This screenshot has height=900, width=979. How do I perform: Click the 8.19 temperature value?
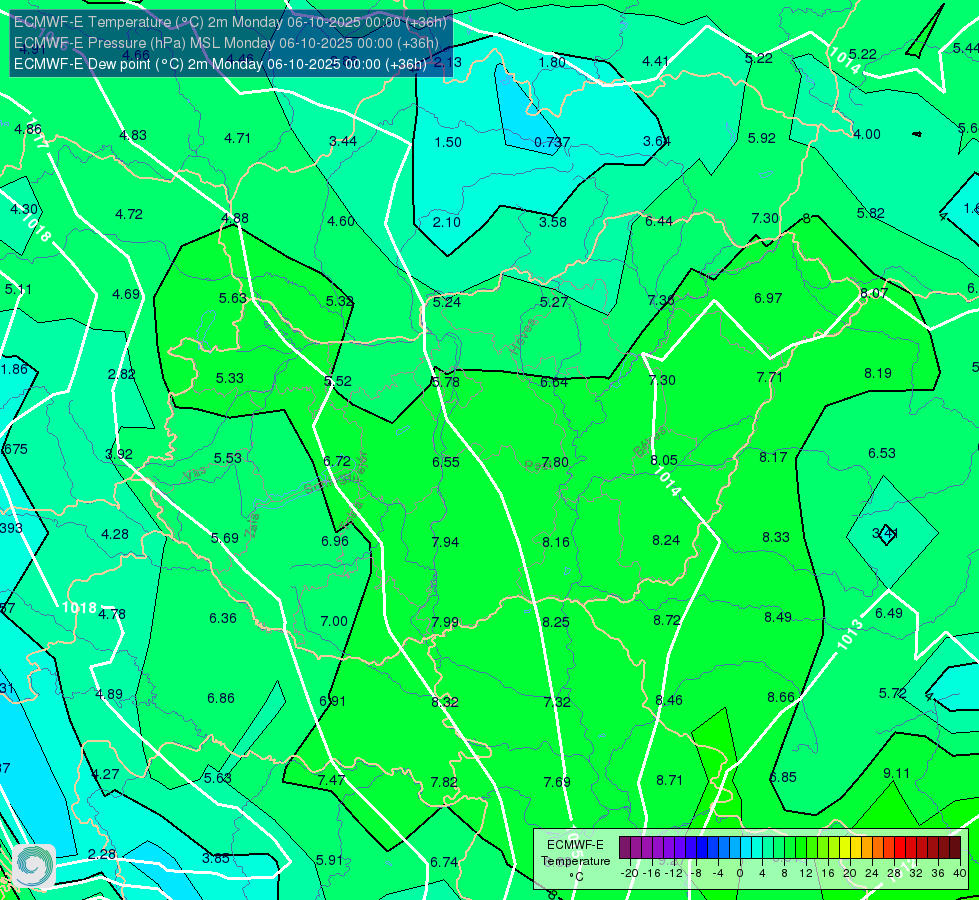878,373
